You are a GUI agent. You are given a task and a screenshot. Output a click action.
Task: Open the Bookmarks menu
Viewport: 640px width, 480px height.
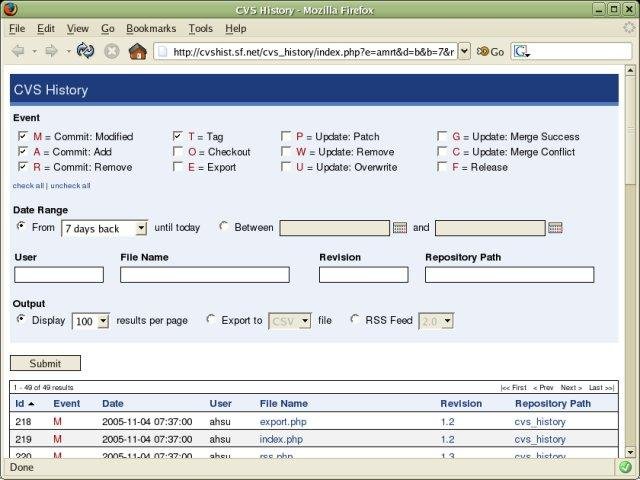(150, 29)
